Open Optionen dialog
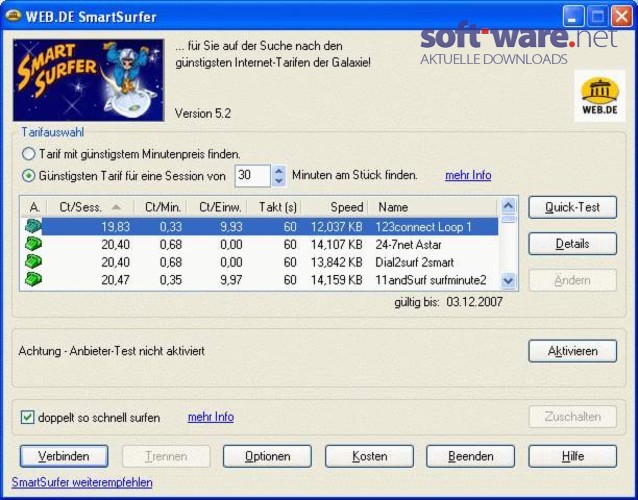Image resolution: width=638 pixels, height=500 pixels. [267, 456]
